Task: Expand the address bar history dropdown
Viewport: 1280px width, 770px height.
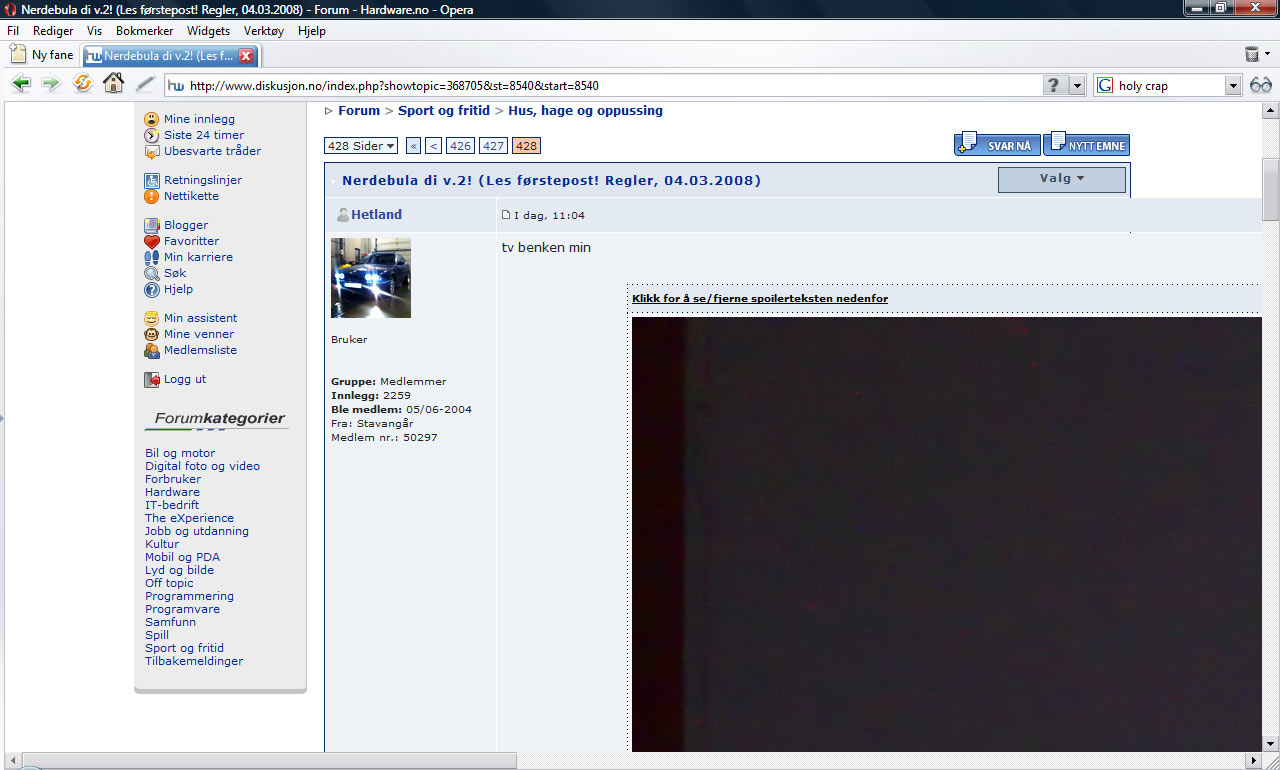Action: (1077, 86)
